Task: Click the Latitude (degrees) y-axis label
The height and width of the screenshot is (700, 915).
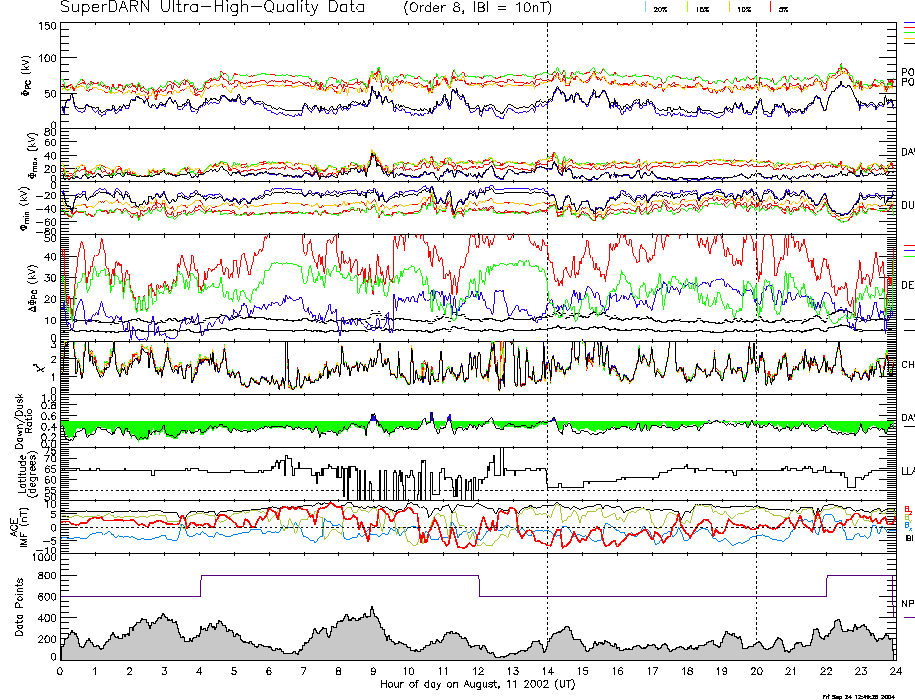Action: pyautogui.click(x=20, y=473)
